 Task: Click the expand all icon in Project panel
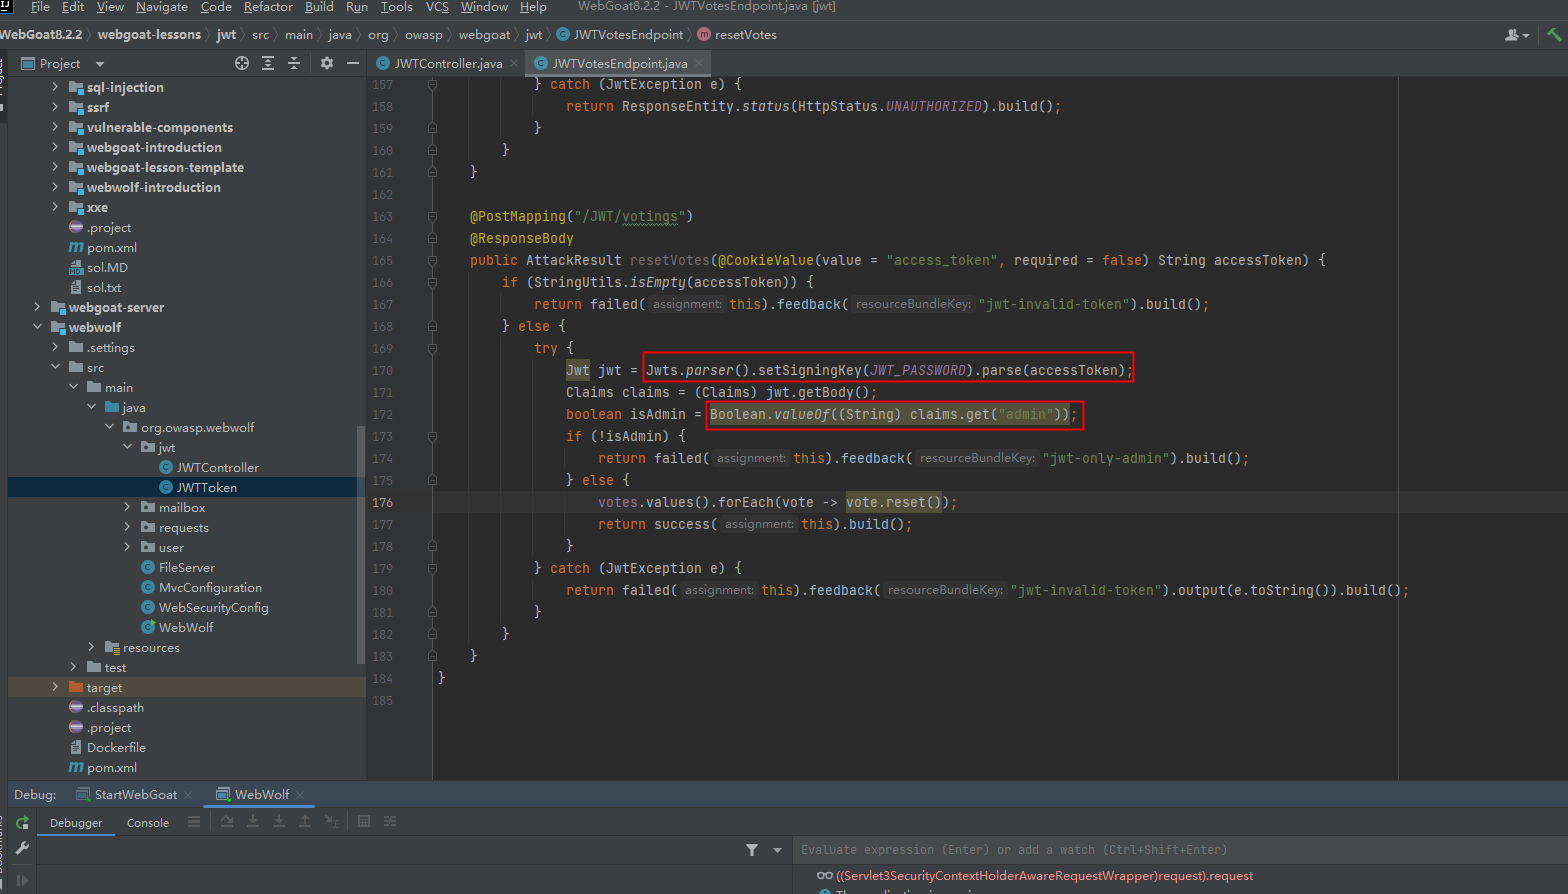[x=268, y=63]
